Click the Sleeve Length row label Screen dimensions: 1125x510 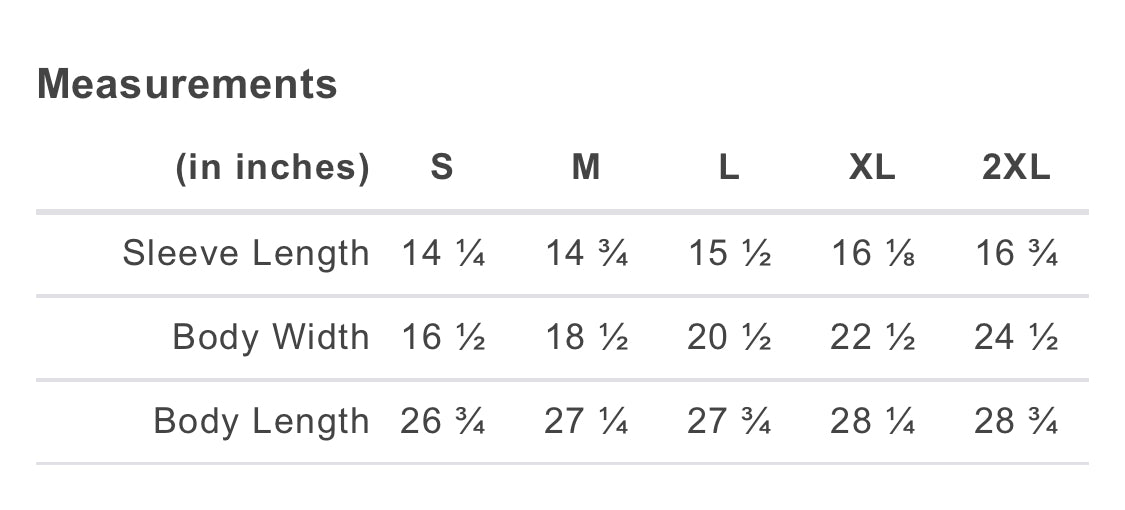[x=246, y=254]
